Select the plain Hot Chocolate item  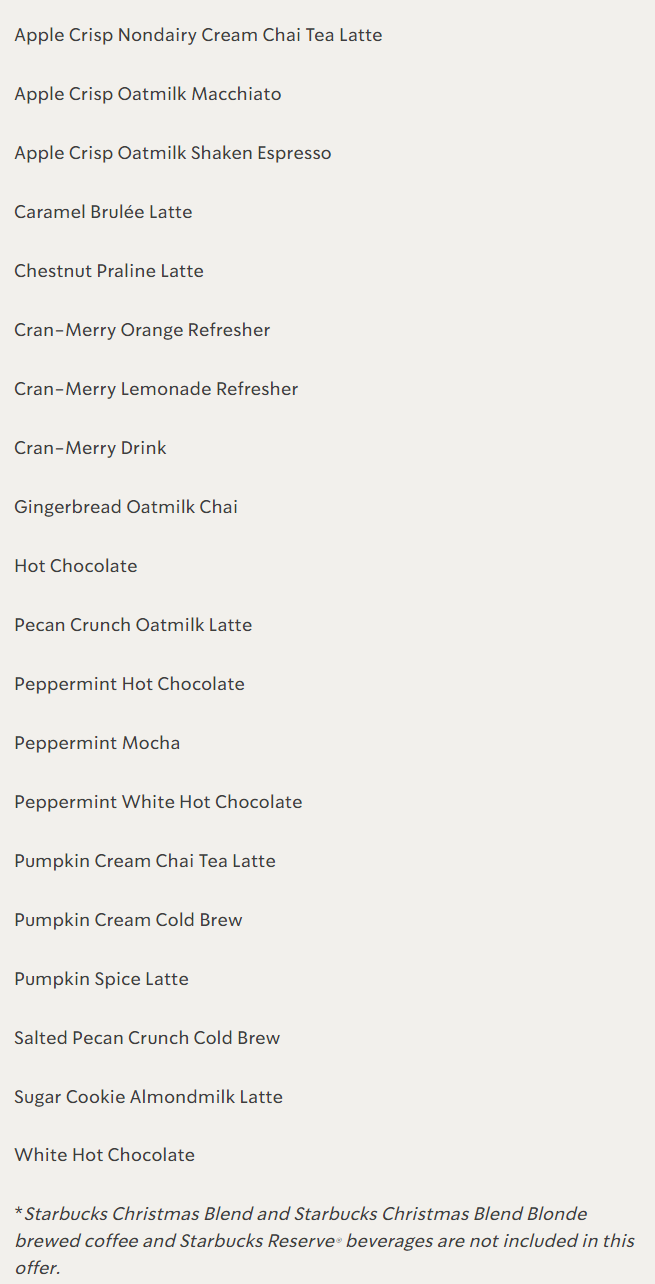click(x=76, y=566)
